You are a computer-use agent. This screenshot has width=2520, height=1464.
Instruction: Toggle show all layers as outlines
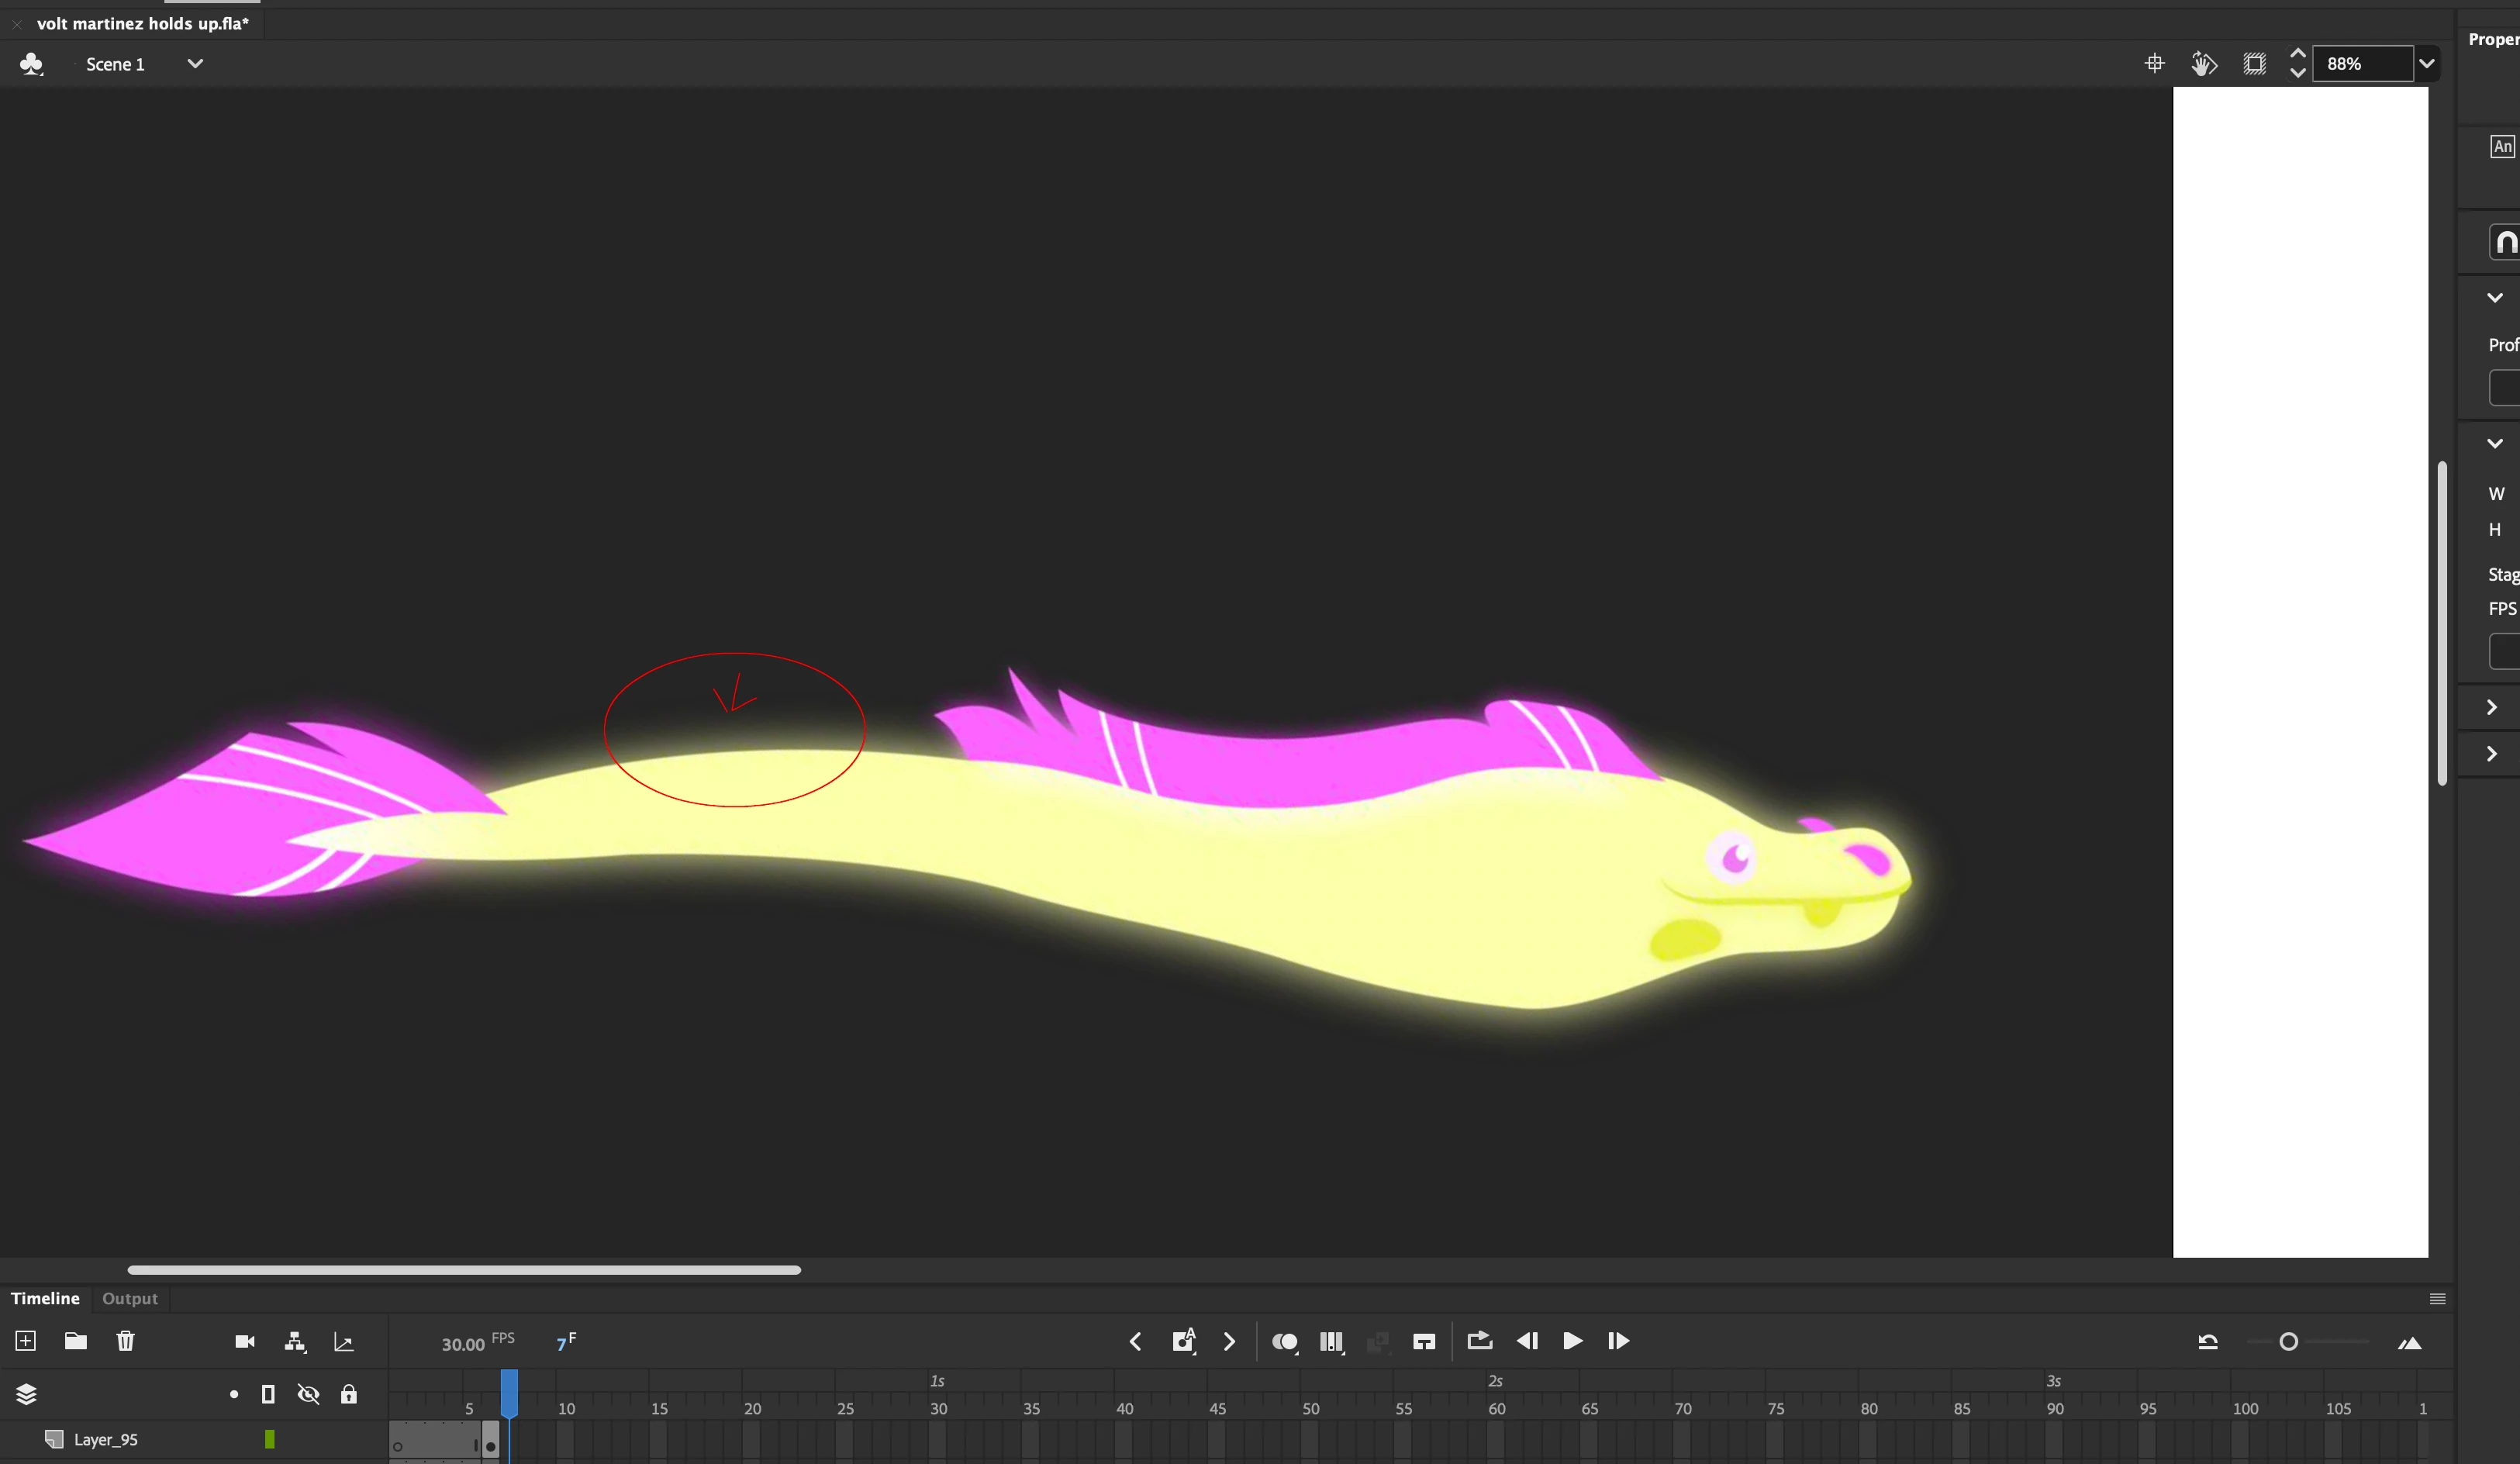pos(268,1394)
